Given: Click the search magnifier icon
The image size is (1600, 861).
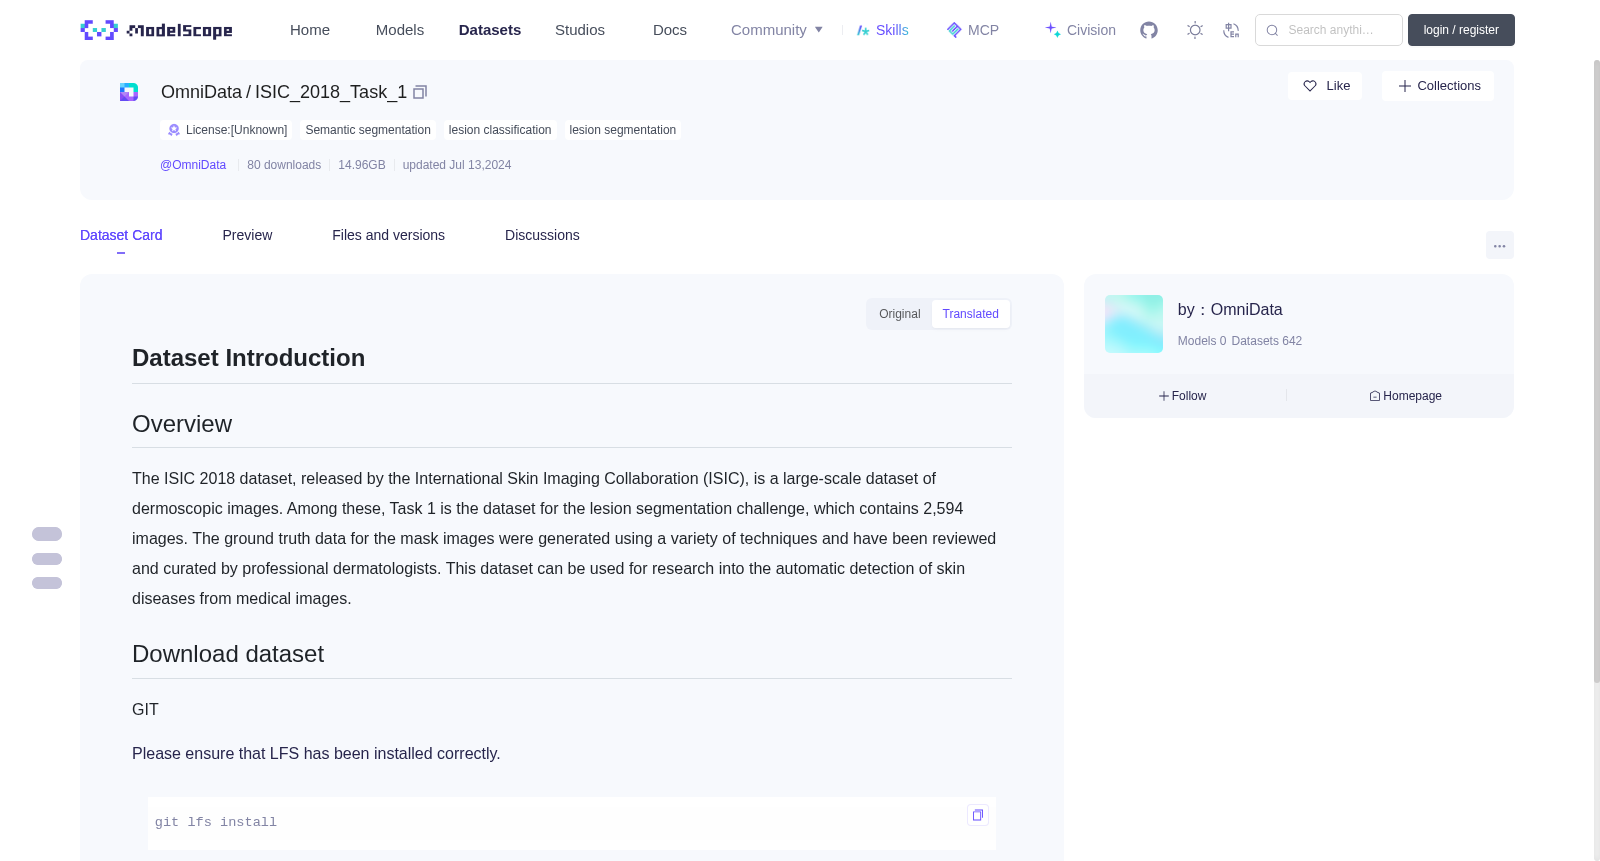Looking at the screenshot, I should pos(1272,30).
